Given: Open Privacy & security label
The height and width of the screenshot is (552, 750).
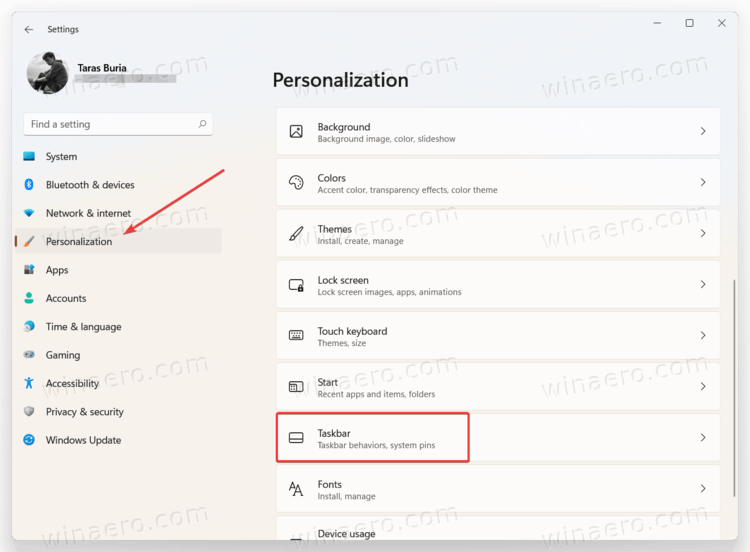Looking at the screenshot, I should (x=85, y=411).
